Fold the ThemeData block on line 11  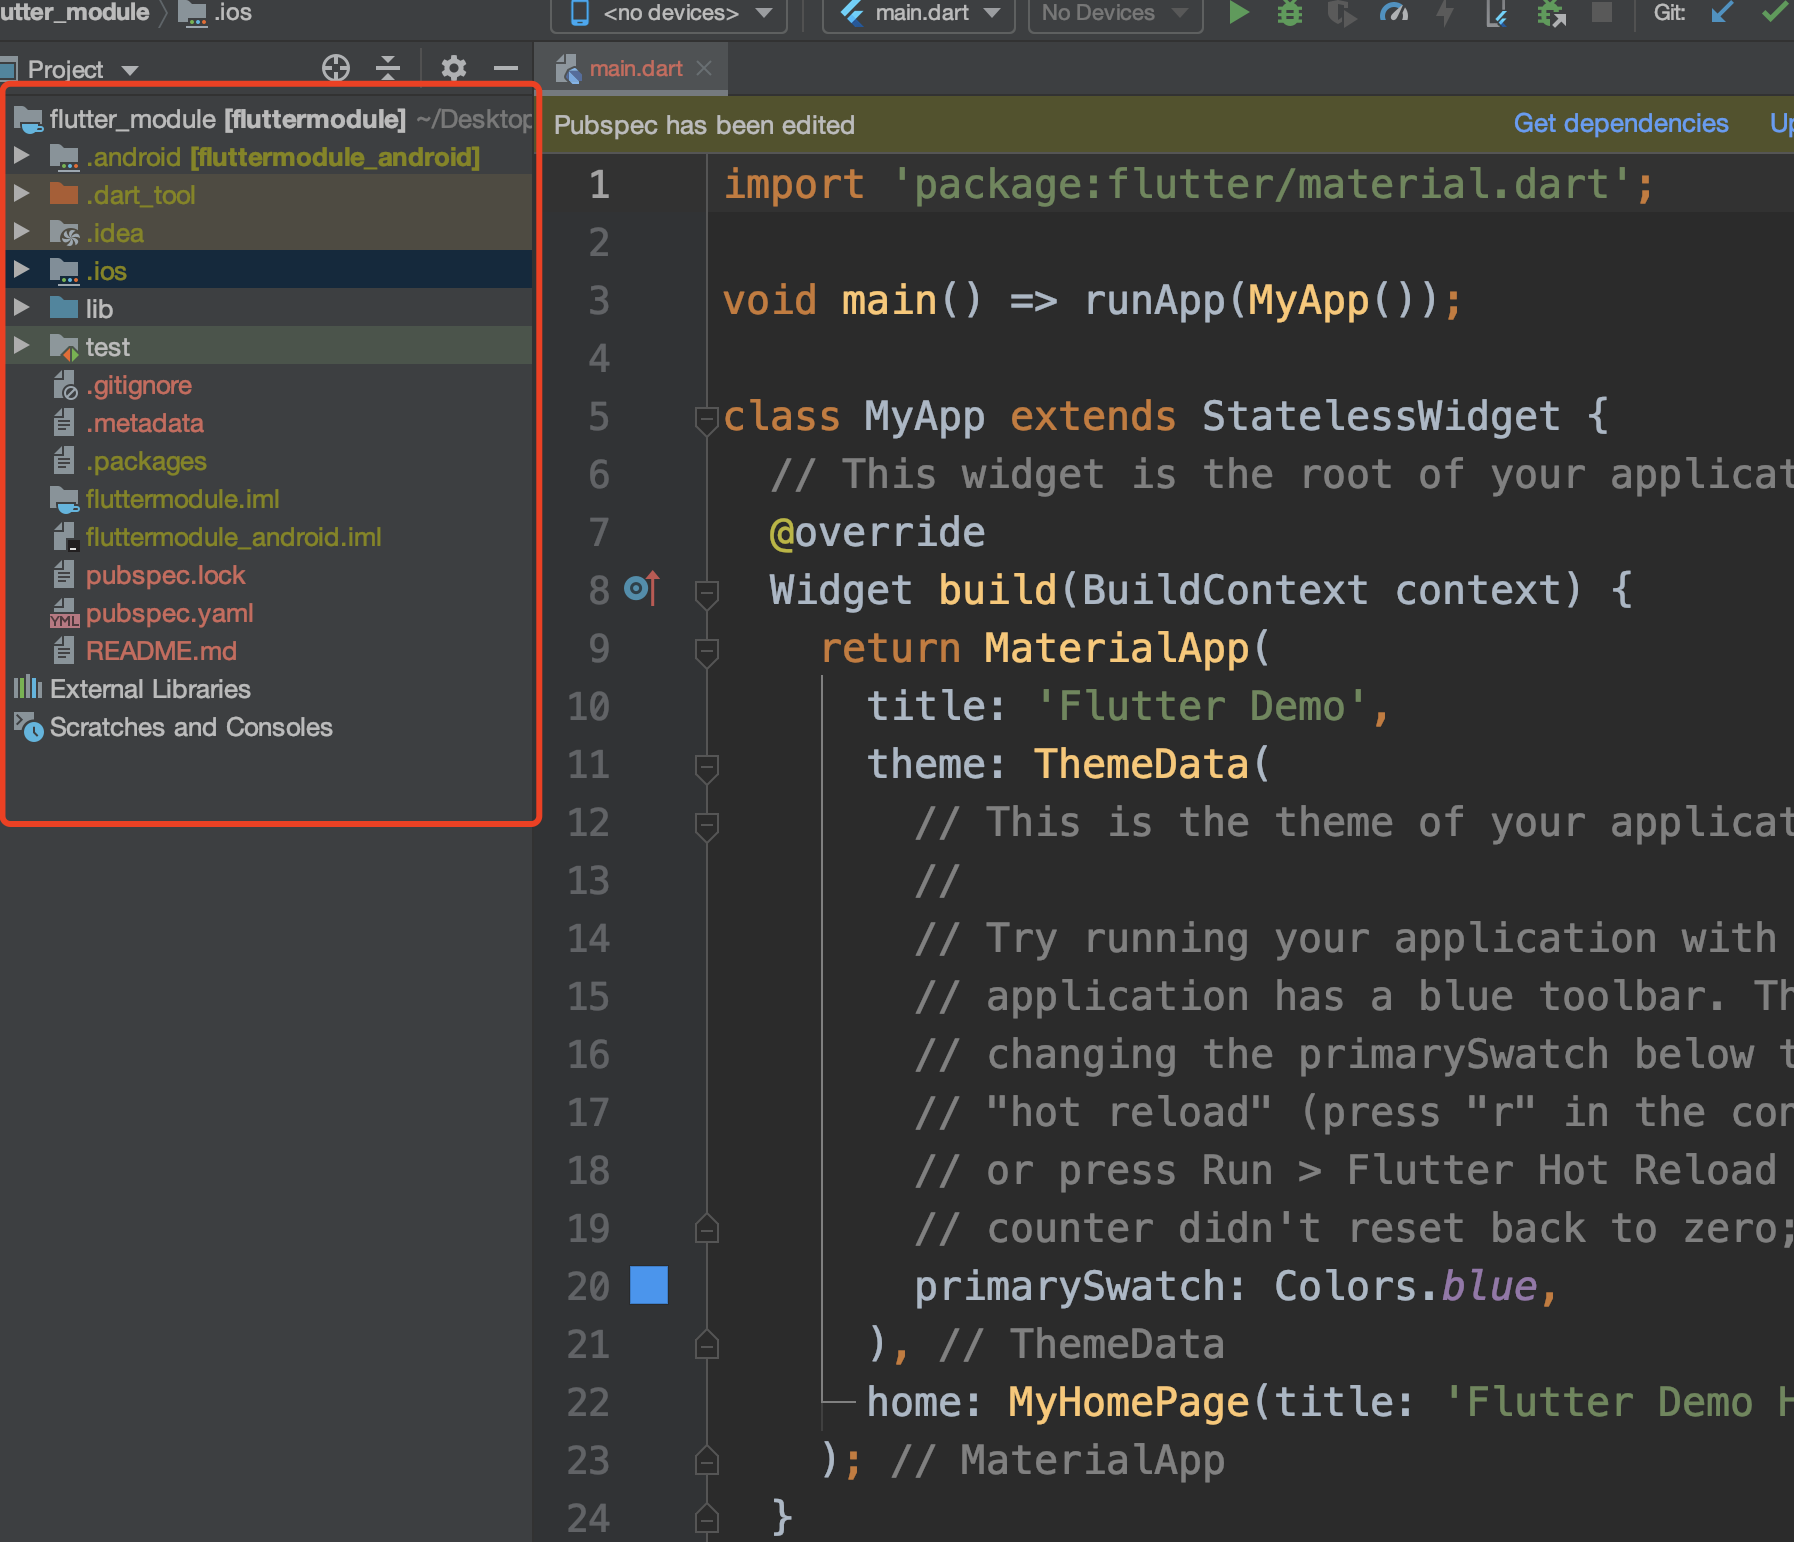click(x=707, y=768)
